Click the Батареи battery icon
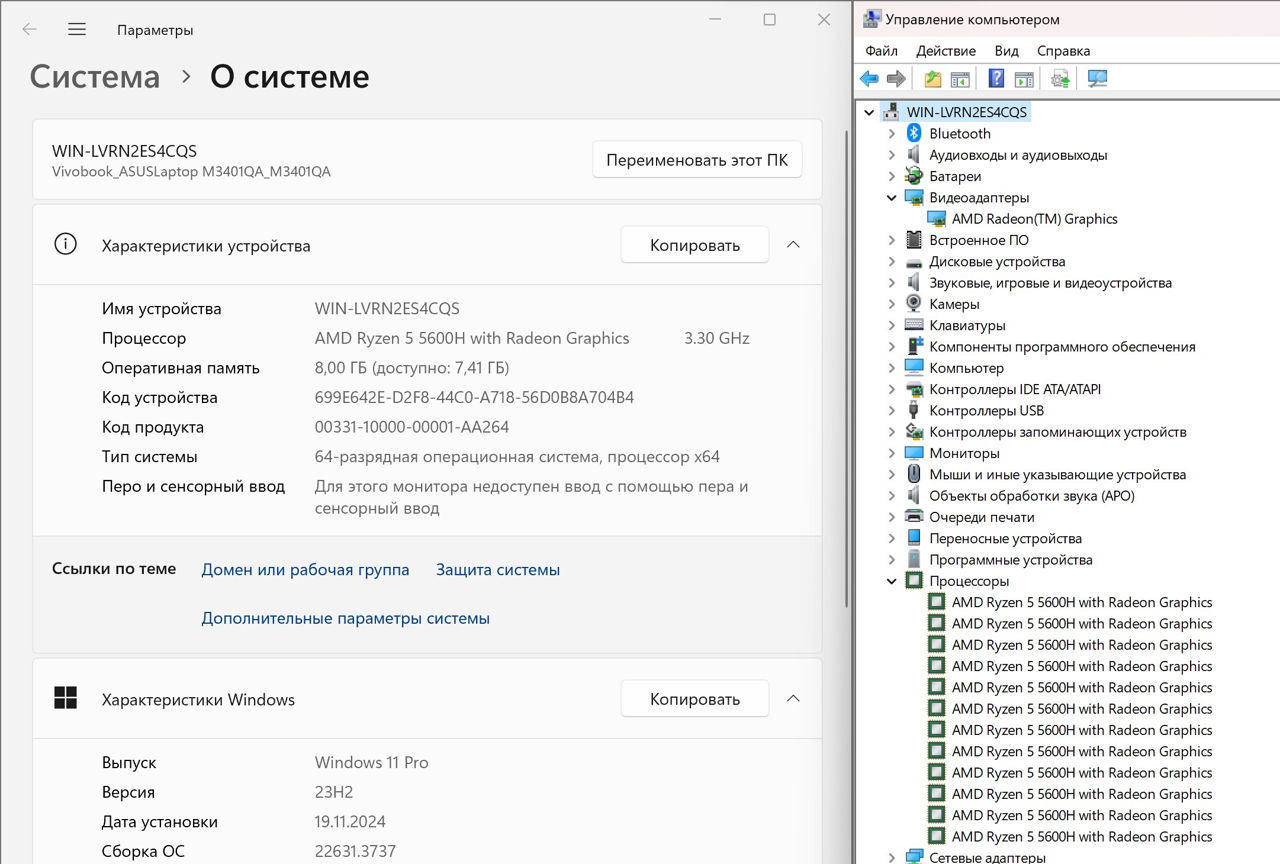The width and height of the screenshot is (1280, 864). [913, 176]
